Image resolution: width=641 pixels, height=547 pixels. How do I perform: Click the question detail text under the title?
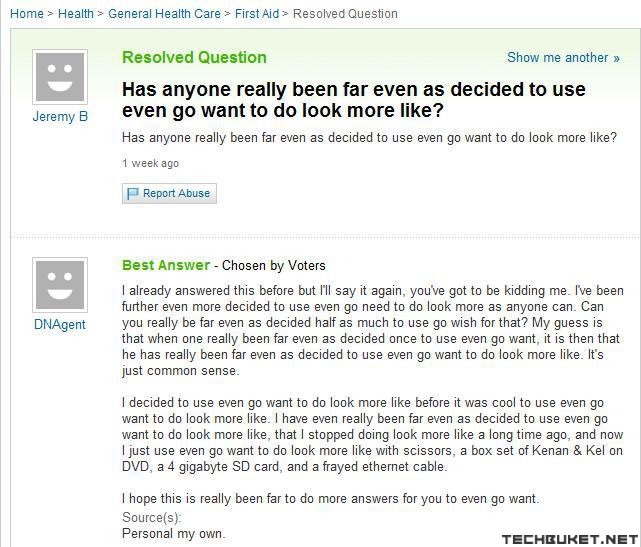[369, 137]
